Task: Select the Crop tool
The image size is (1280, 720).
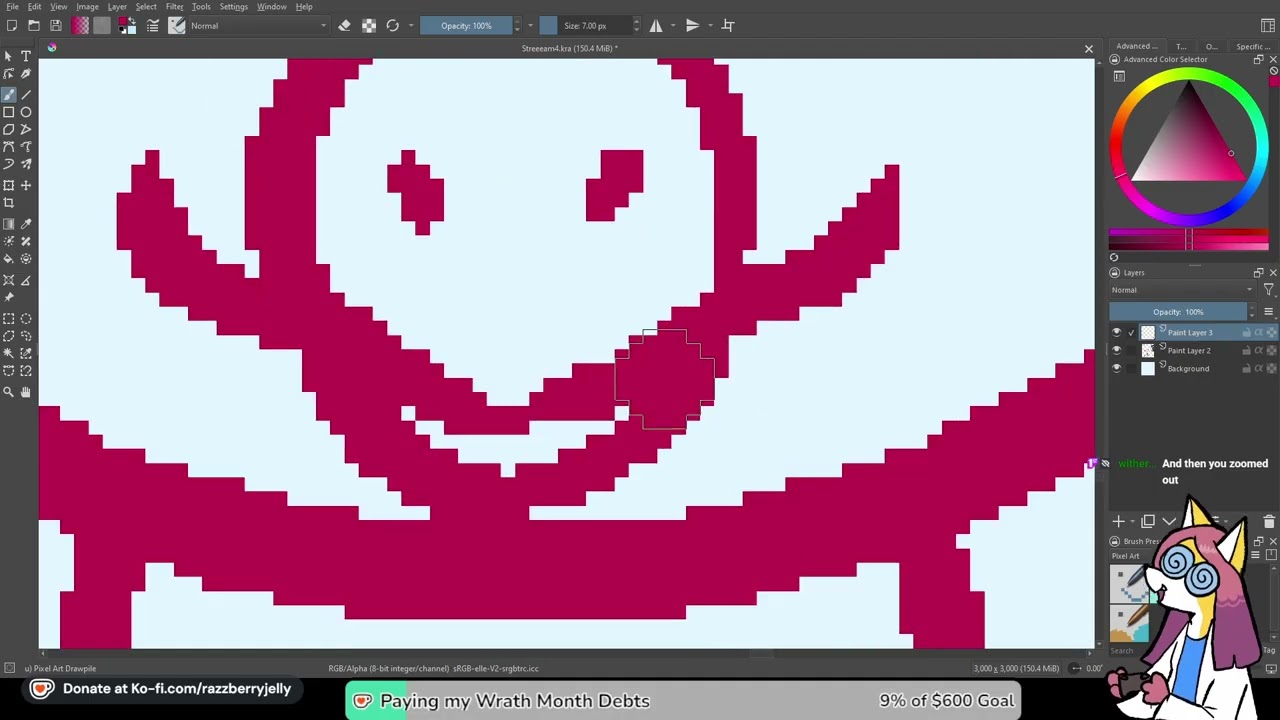Action: pyautogui.click(x=9, y=203)
